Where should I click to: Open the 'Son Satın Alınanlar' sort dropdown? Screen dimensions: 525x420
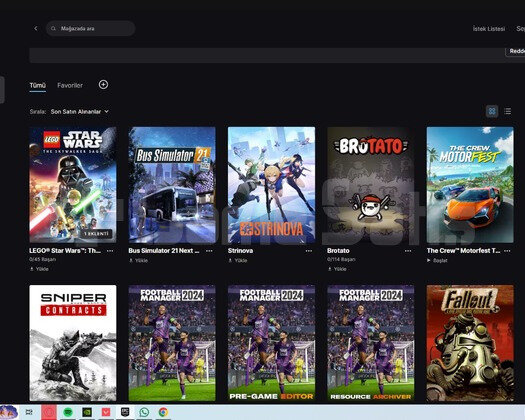pyautogui.click(x=80, y=112)
